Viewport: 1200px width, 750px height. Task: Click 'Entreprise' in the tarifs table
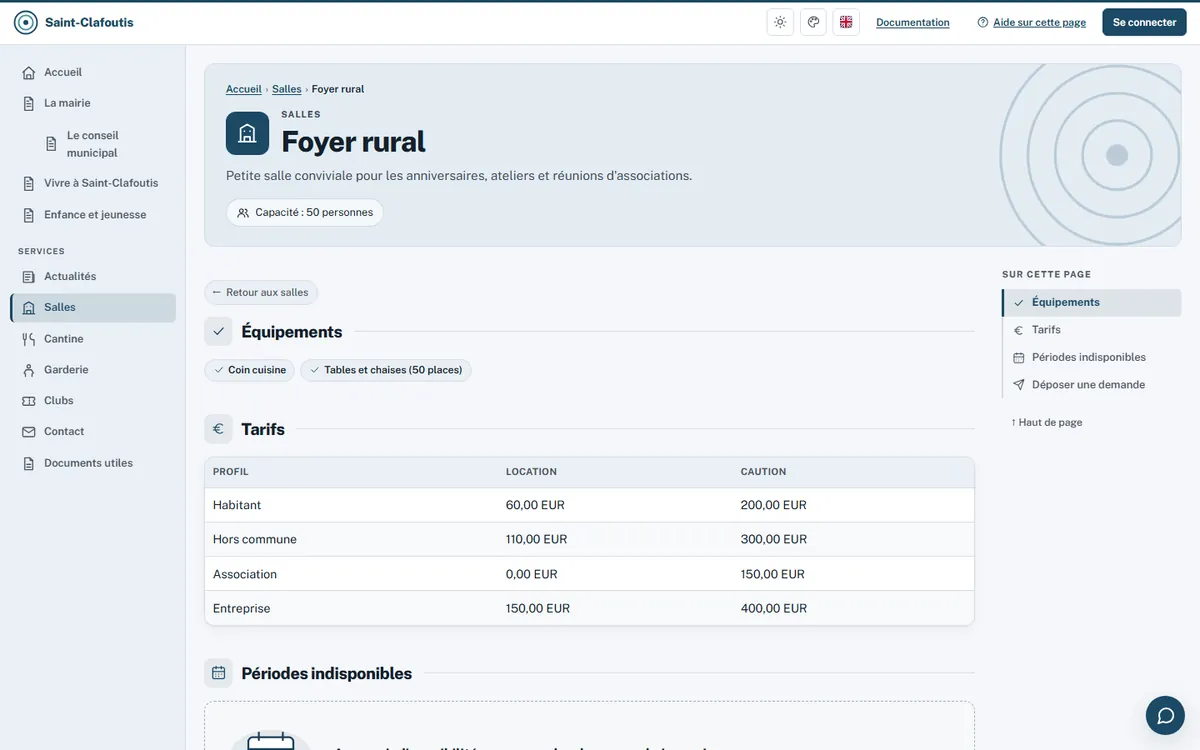[x=242, y=608]
